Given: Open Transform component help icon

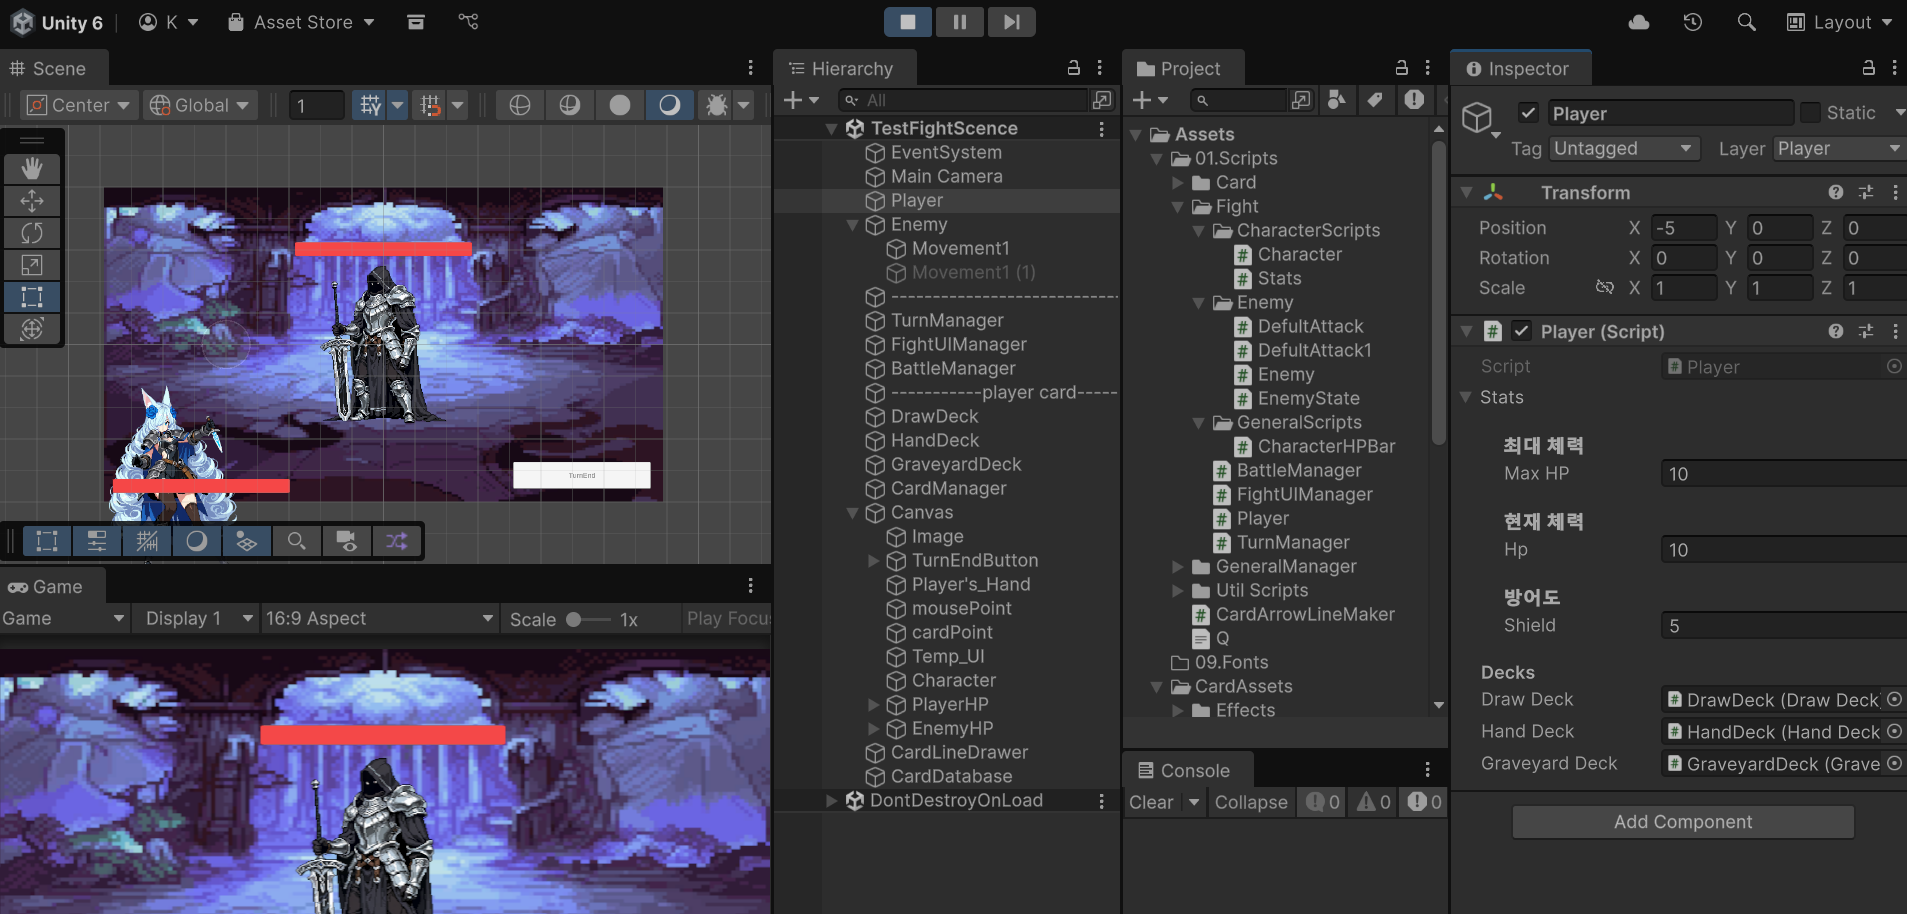Looking at the screenshot, I should 1836,192.
